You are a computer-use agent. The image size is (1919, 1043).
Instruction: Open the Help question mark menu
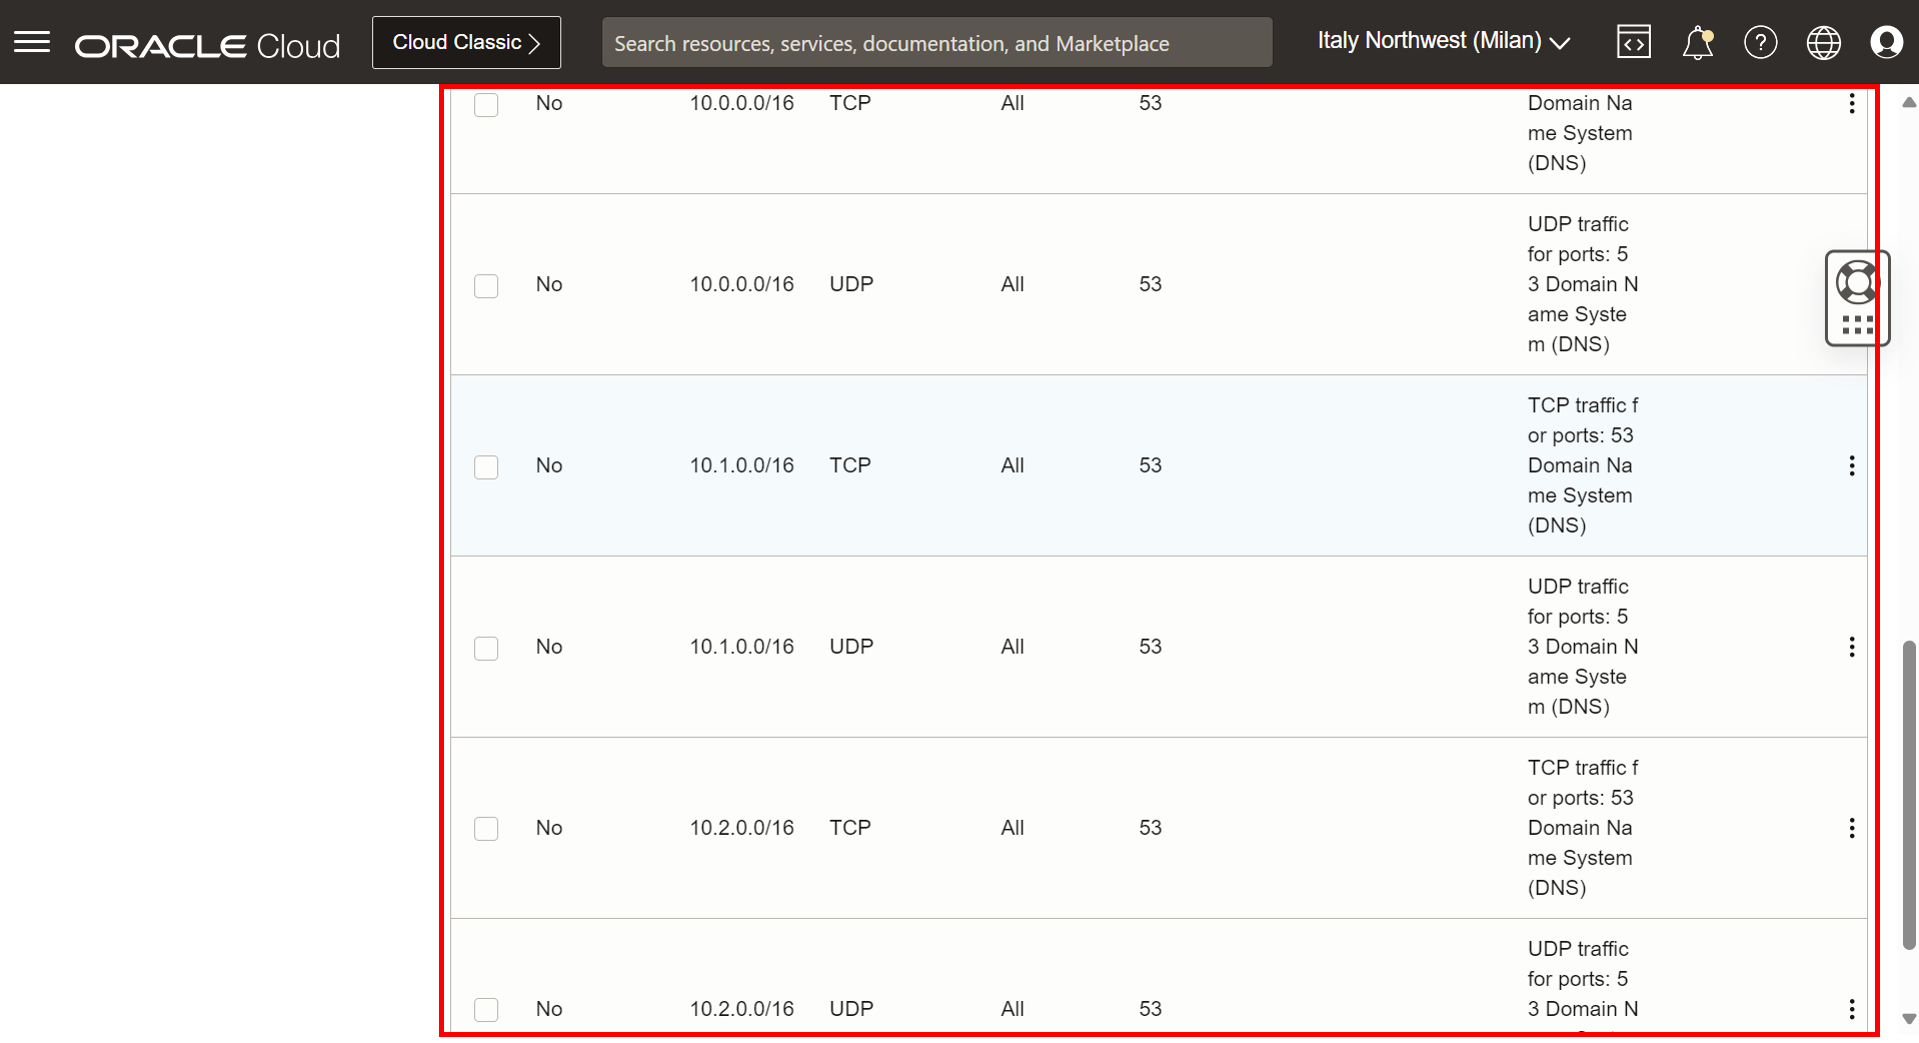[x=1760, y=42]
